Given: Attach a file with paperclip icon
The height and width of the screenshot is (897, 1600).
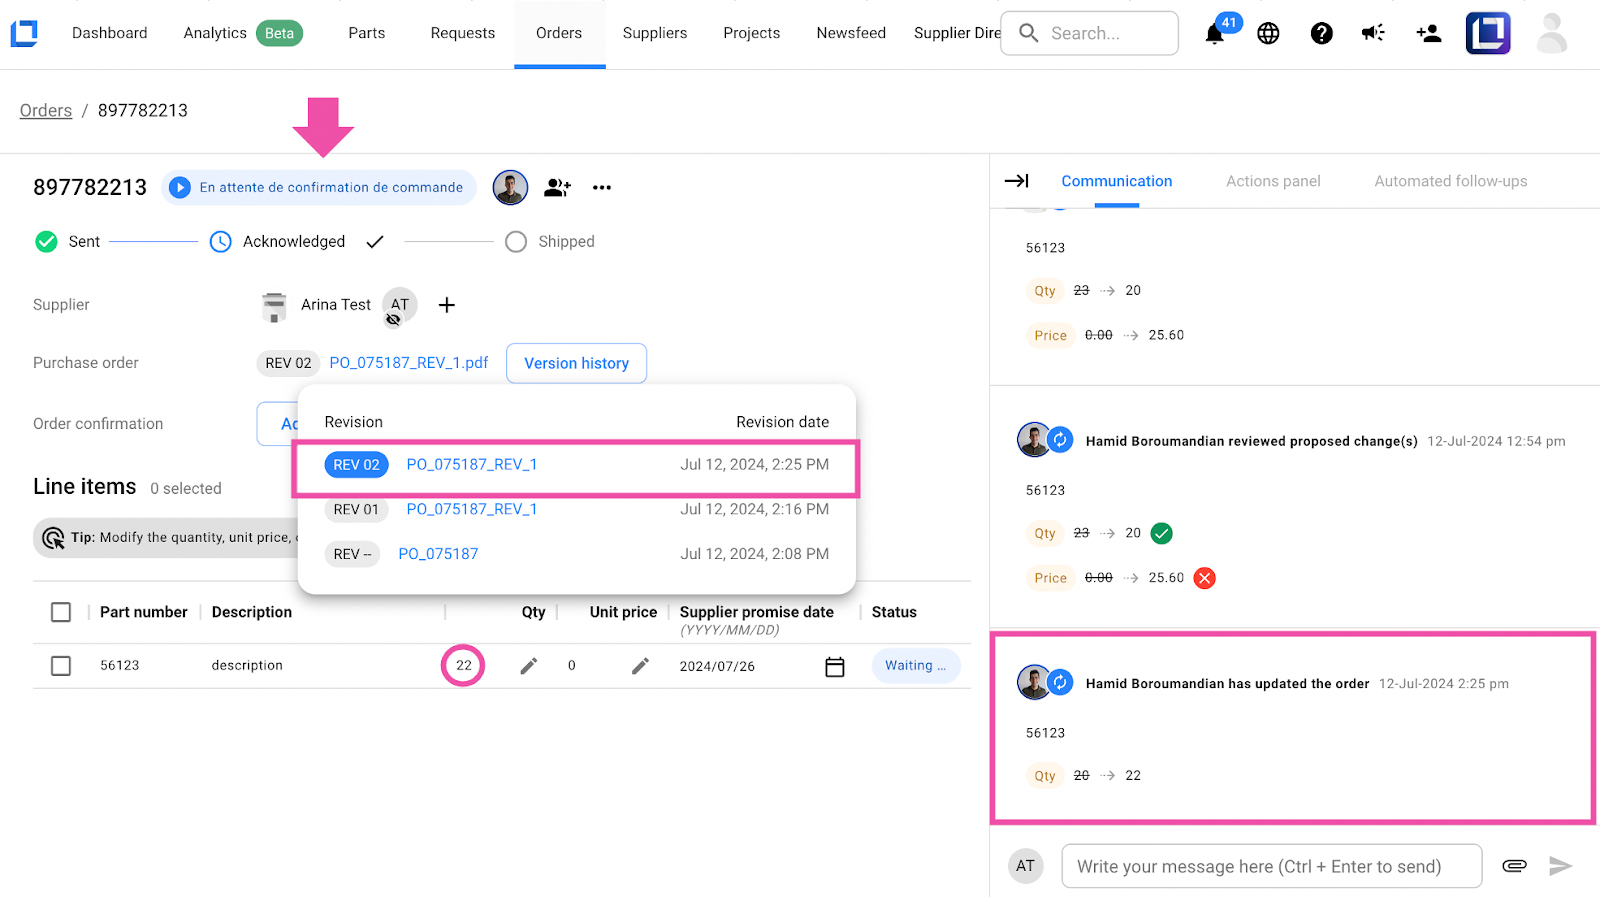Looking at the screenshot, I should 1514,866.
